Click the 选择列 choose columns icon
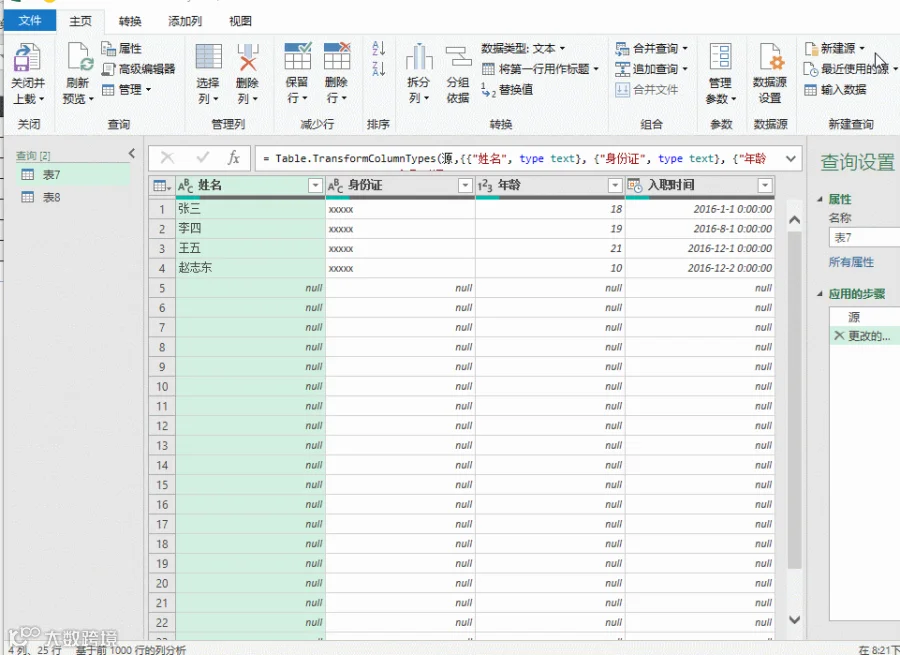Screen dimensions: 900x655 pyautogui.click(x=208, y=56)
